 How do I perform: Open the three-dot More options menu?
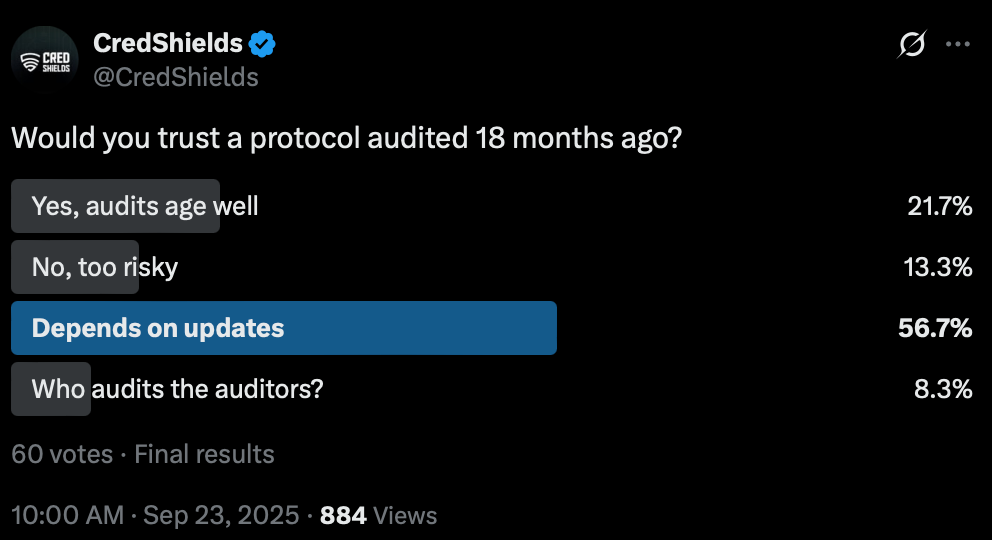click(x=958, y=45)
